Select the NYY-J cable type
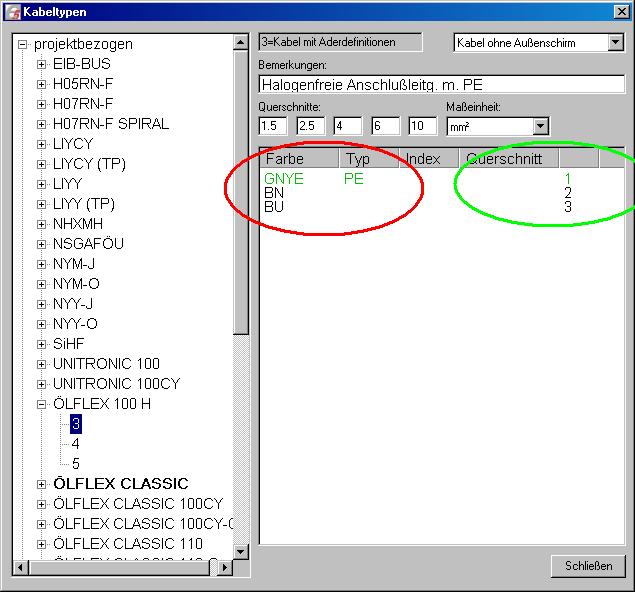Screen dimensions: 635x592 point(73,304)
